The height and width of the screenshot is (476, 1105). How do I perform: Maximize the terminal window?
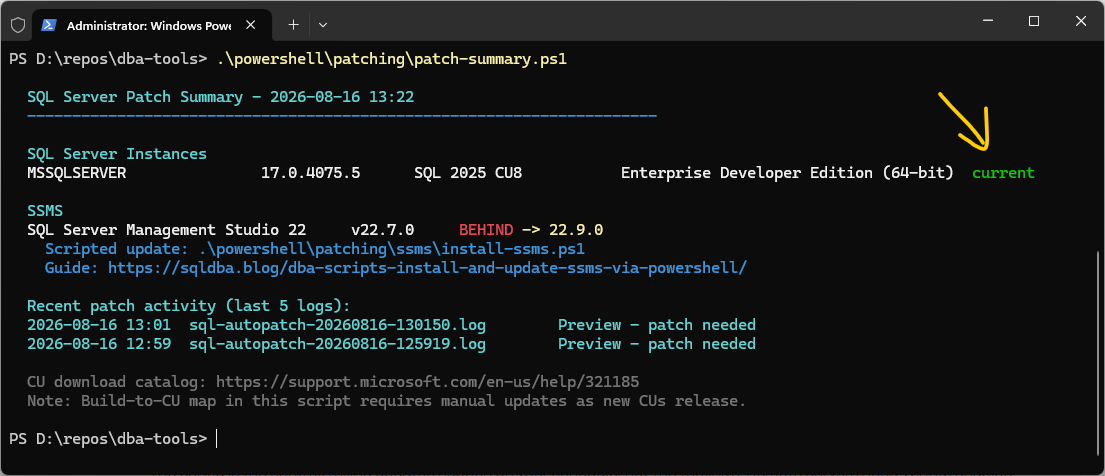click(1034, 21)
